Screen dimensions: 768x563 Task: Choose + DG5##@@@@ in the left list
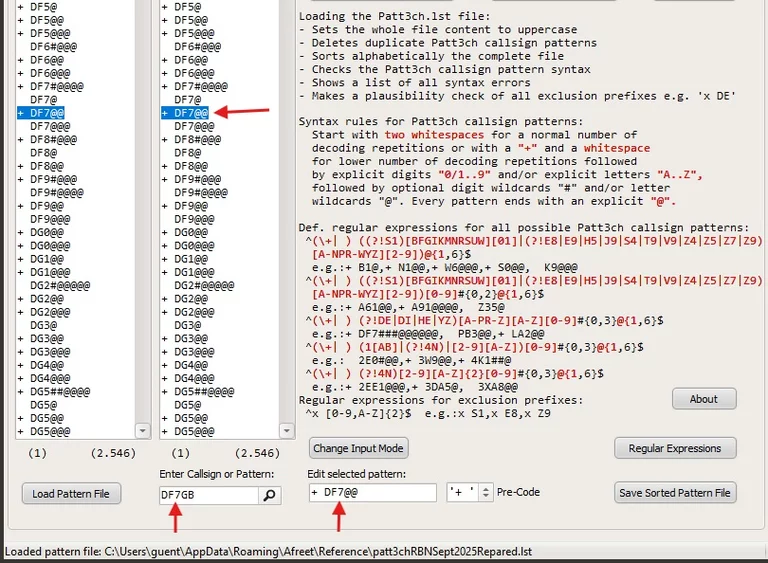tap(60, 392)
